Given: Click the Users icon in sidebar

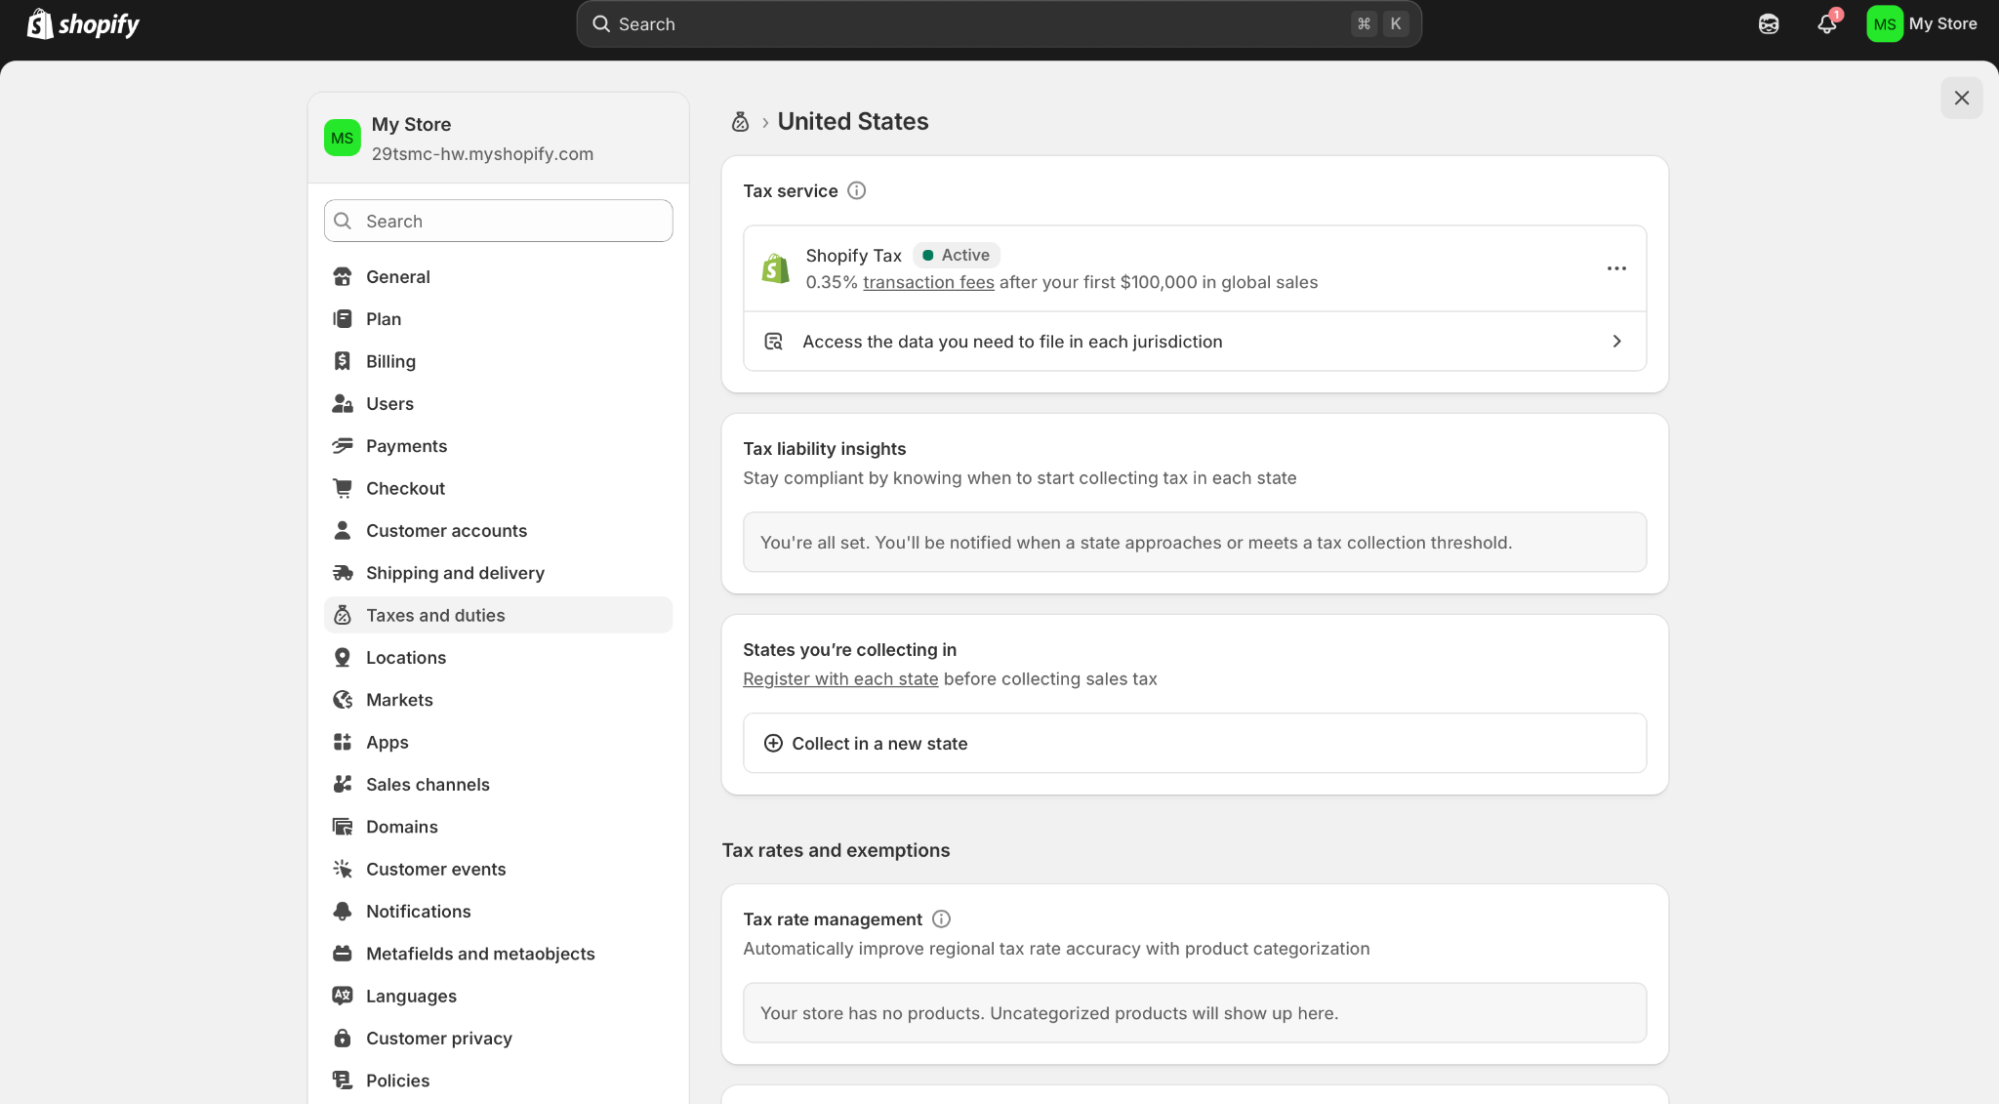Looking at the screenshot, I should point(342,404).
